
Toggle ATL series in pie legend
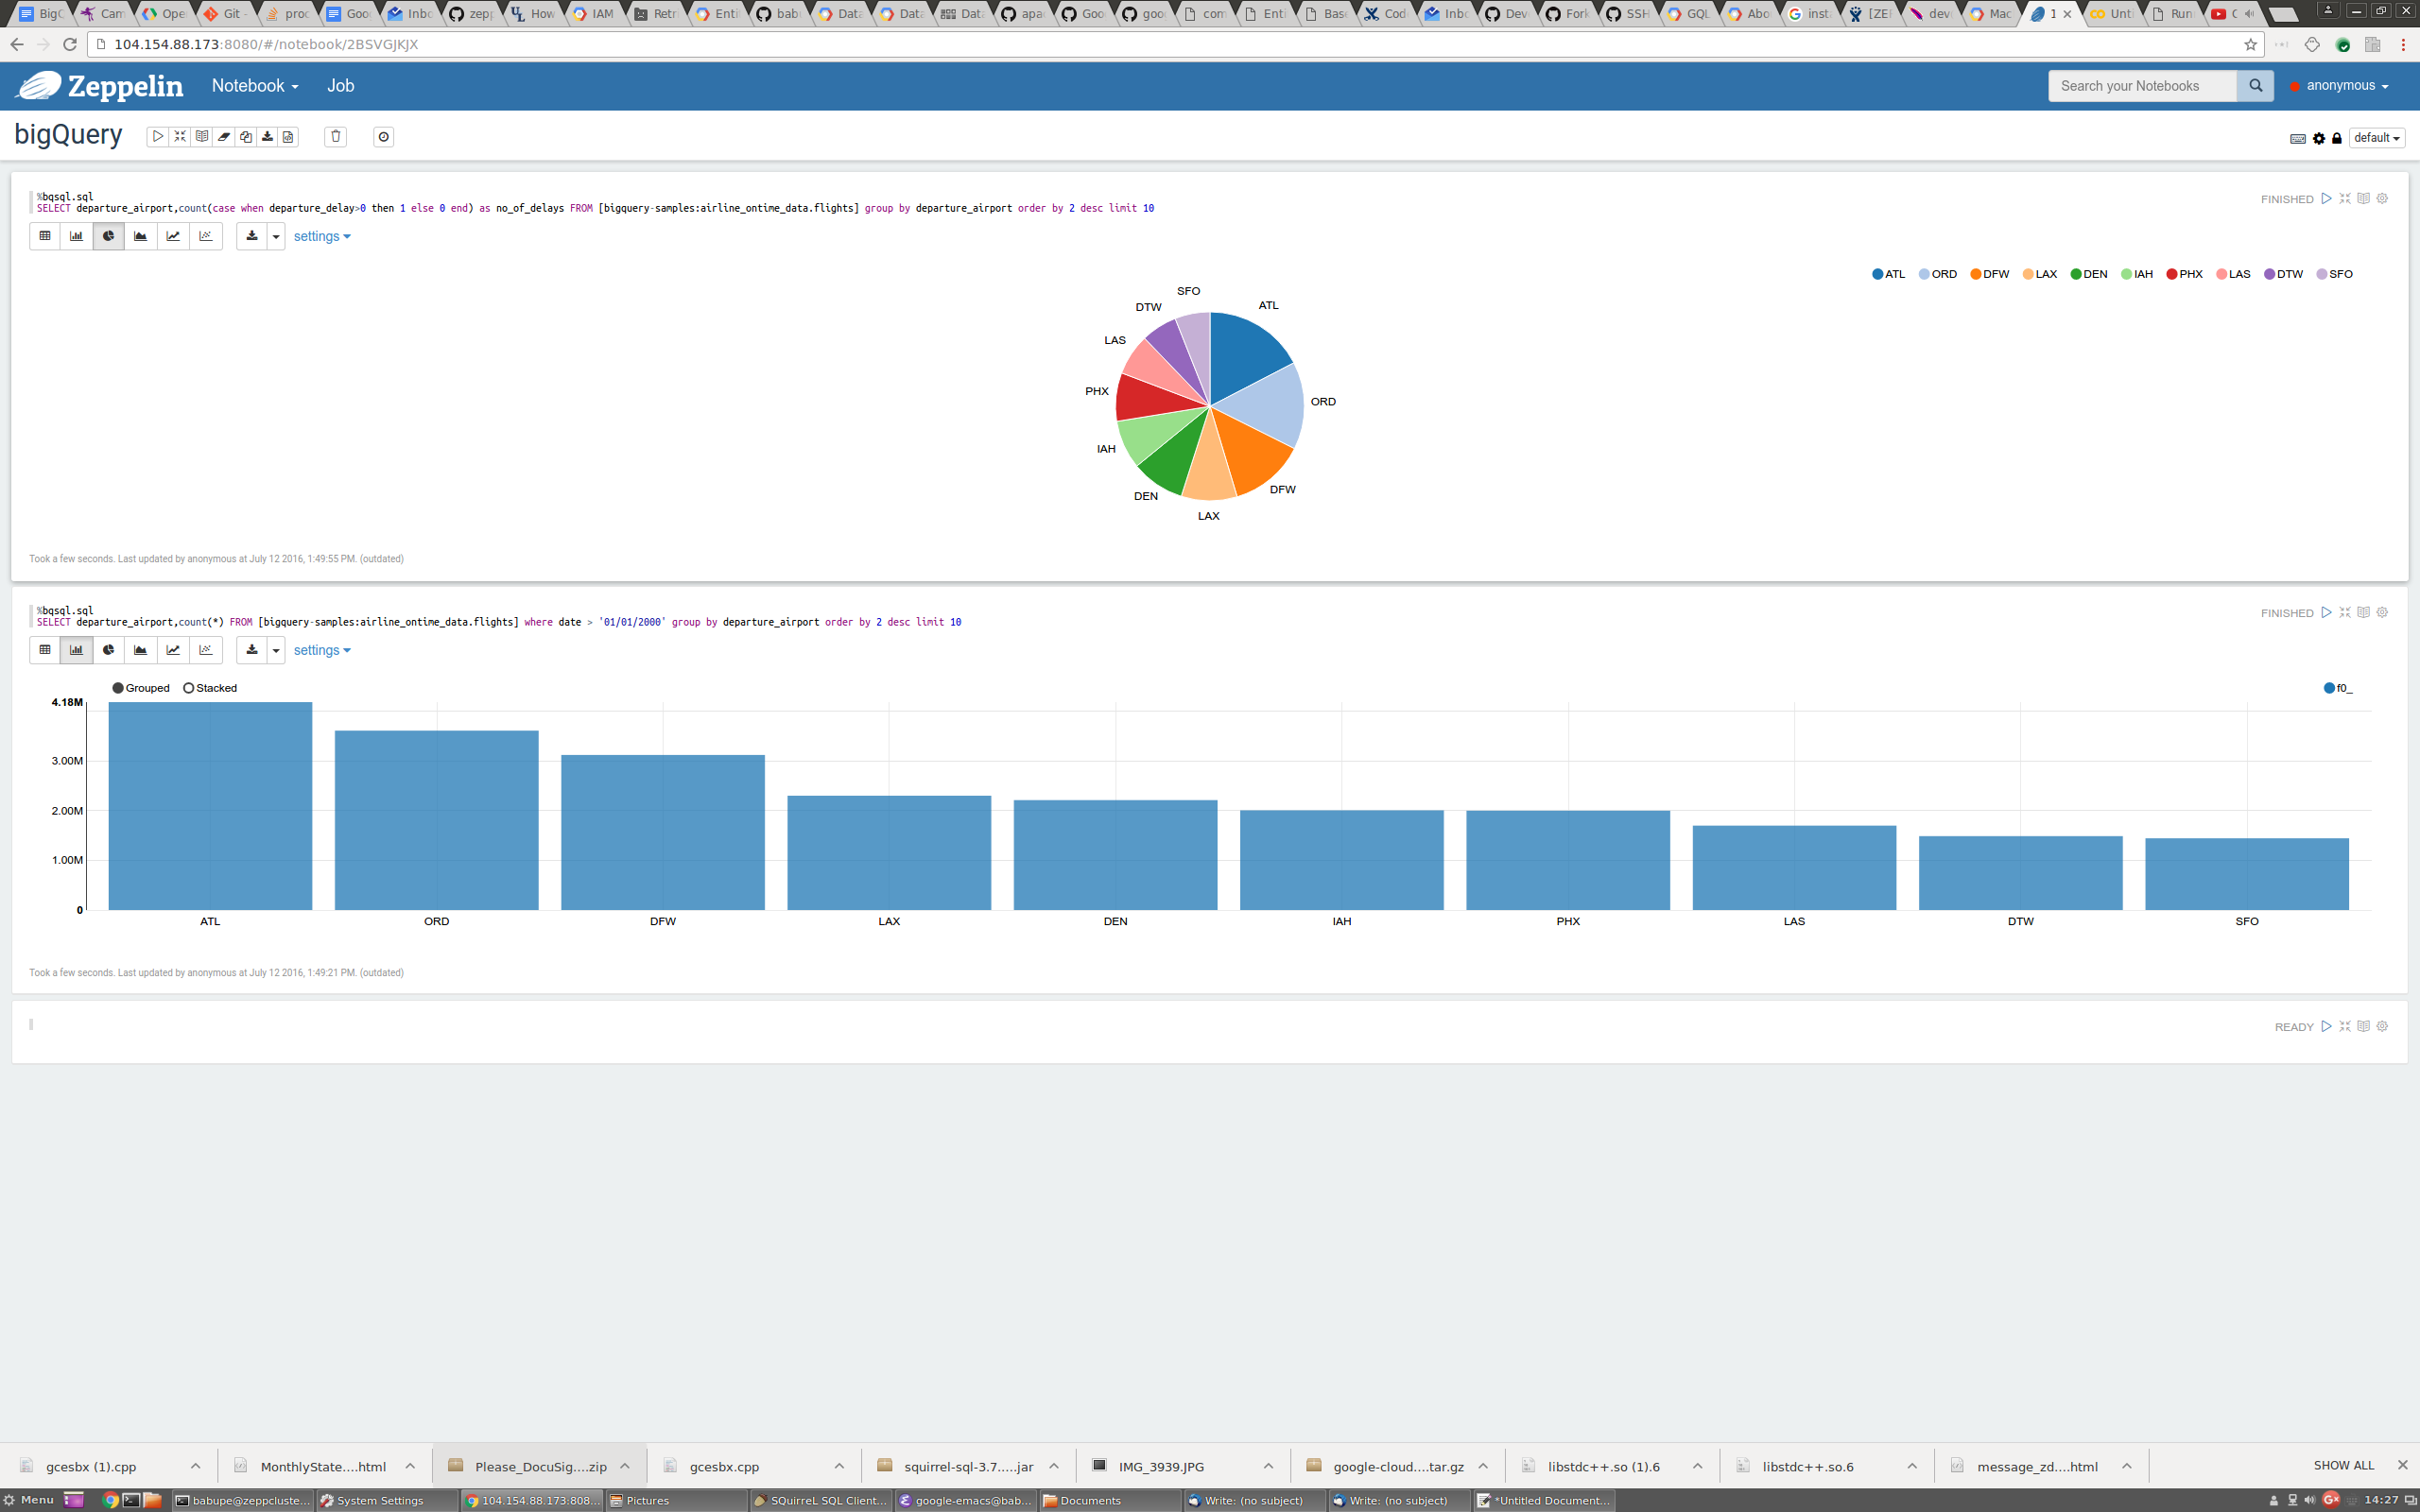1889,274
